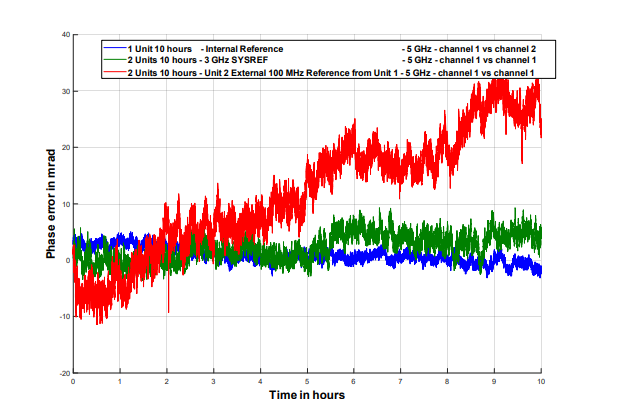Click the 'Phase error in mrad' y-axis label
This screenshot has width=630, height=418.
(50, 203)
